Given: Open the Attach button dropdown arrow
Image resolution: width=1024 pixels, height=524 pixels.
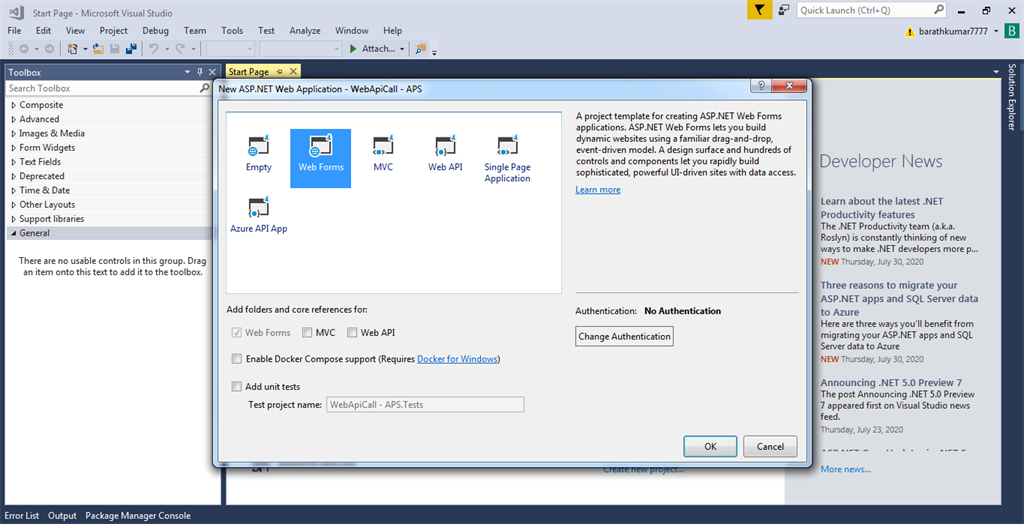Looking at the screenshot, I should point(402,48).
